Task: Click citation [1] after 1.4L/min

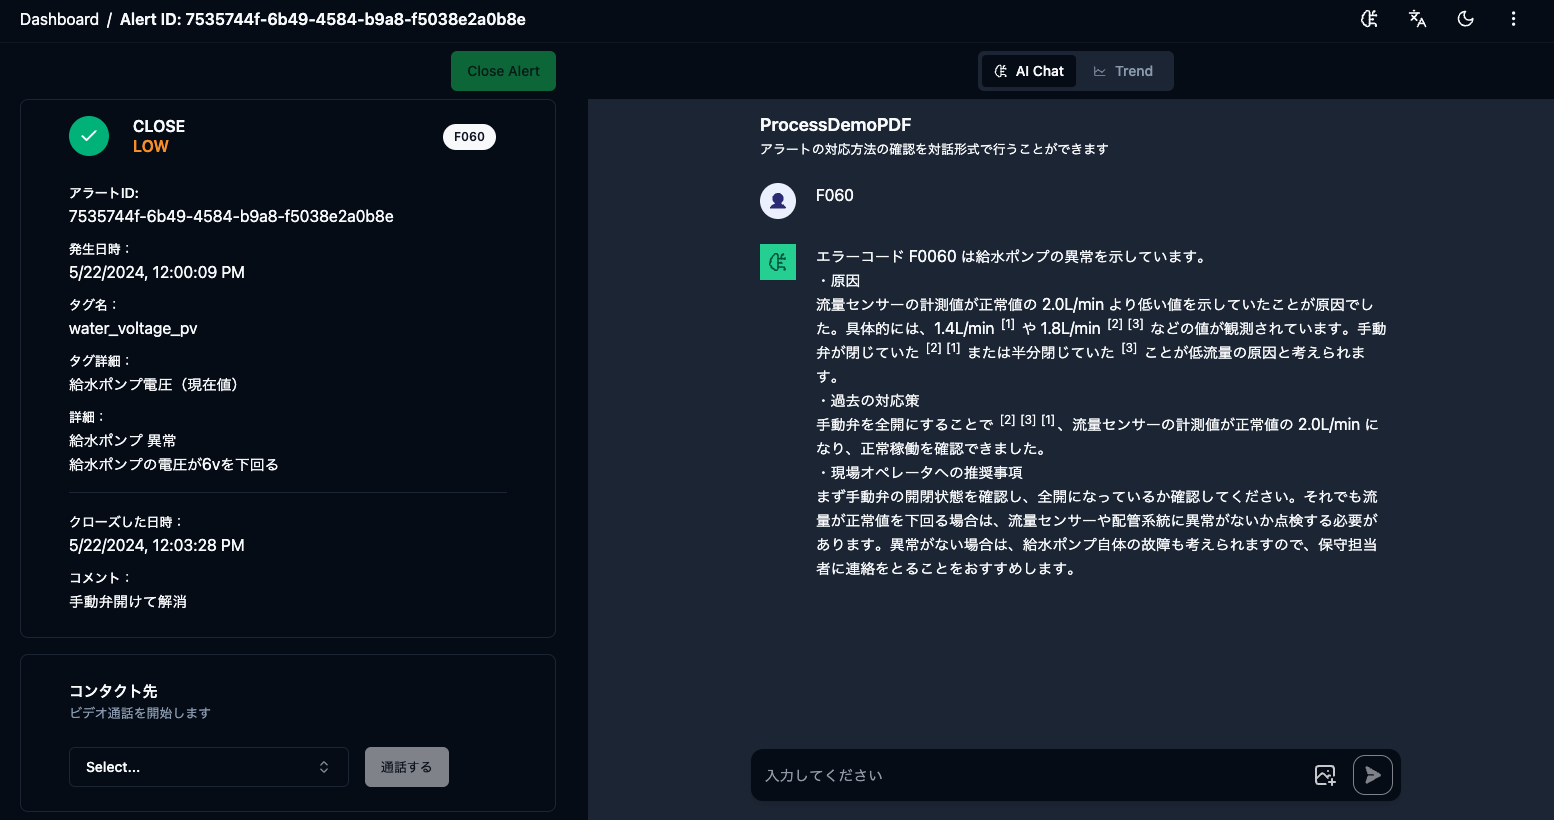Action: [1008, 324]
